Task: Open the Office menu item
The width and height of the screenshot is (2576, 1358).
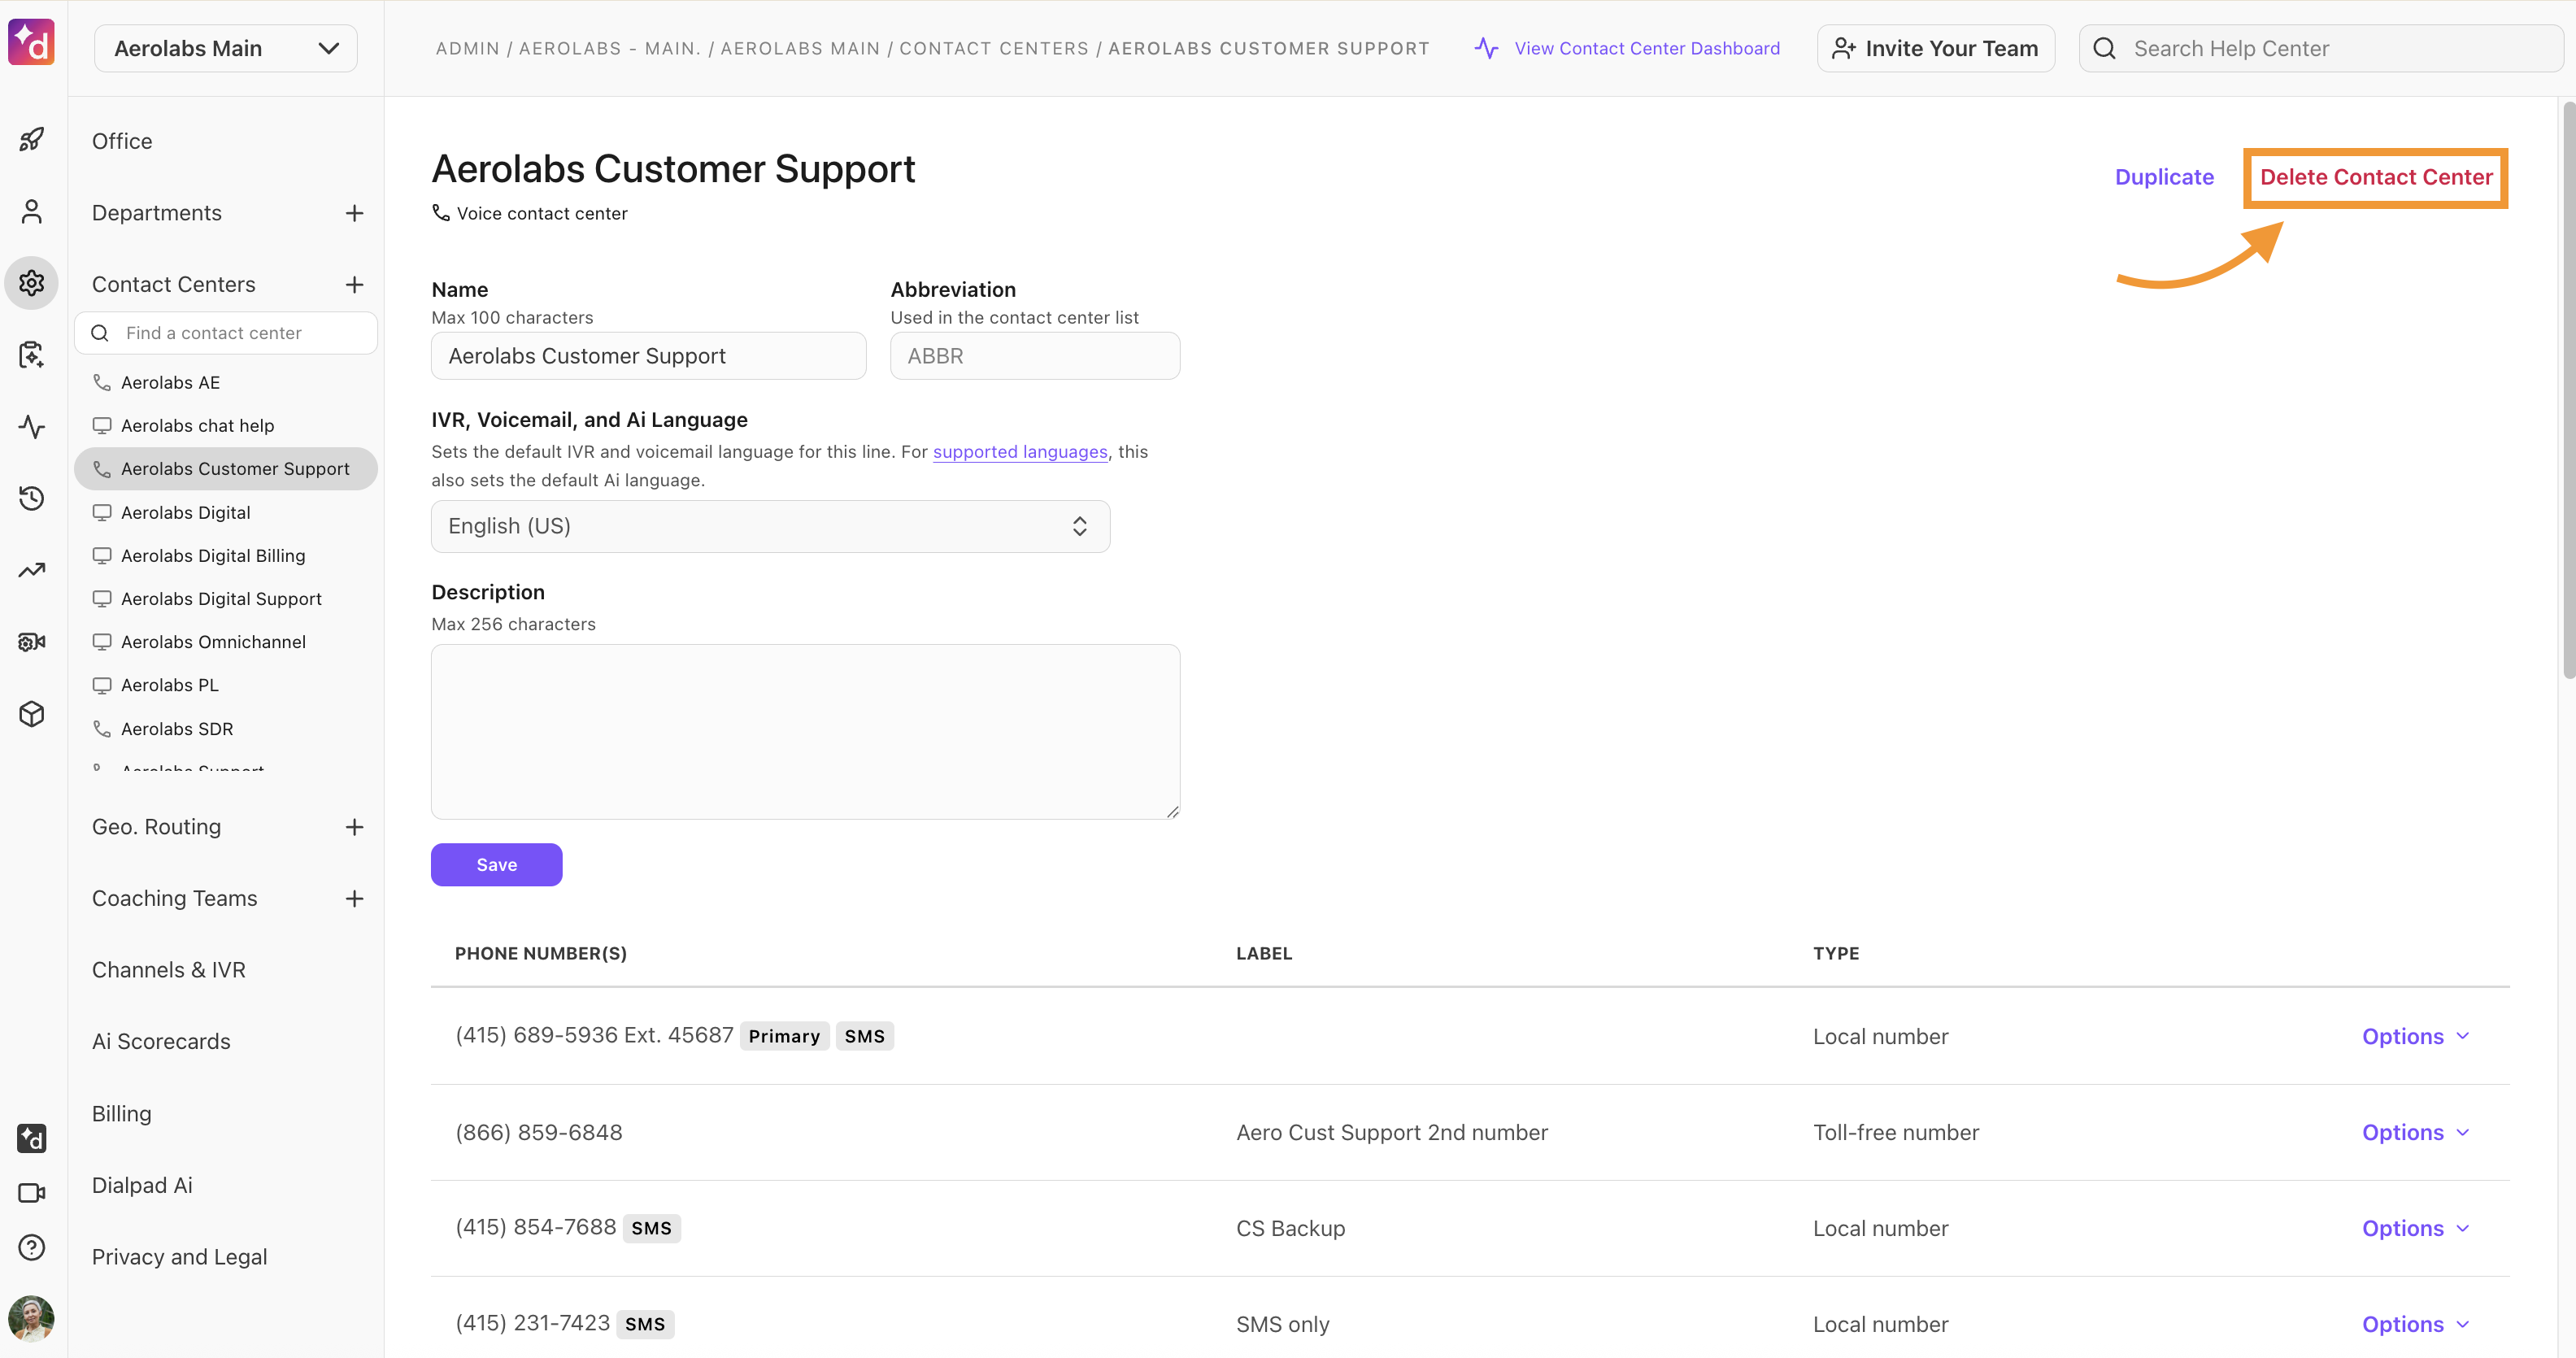Action: coord(122,141)
